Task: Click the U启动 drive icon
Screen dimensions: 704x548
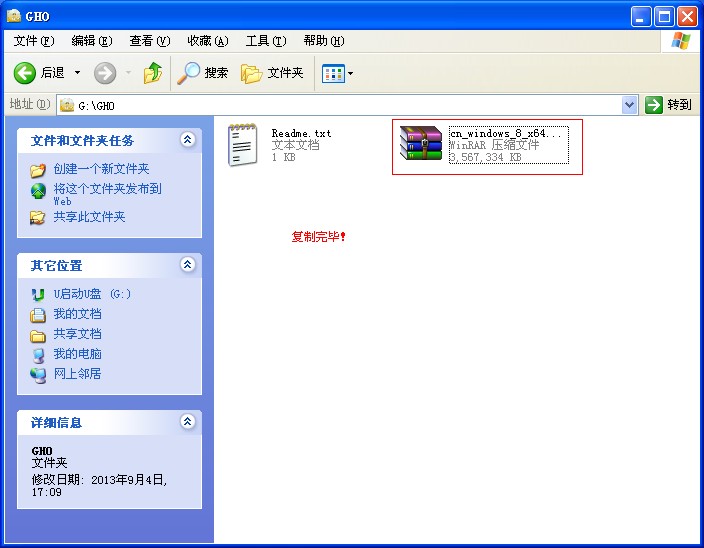Action: (x=38, y=294)
